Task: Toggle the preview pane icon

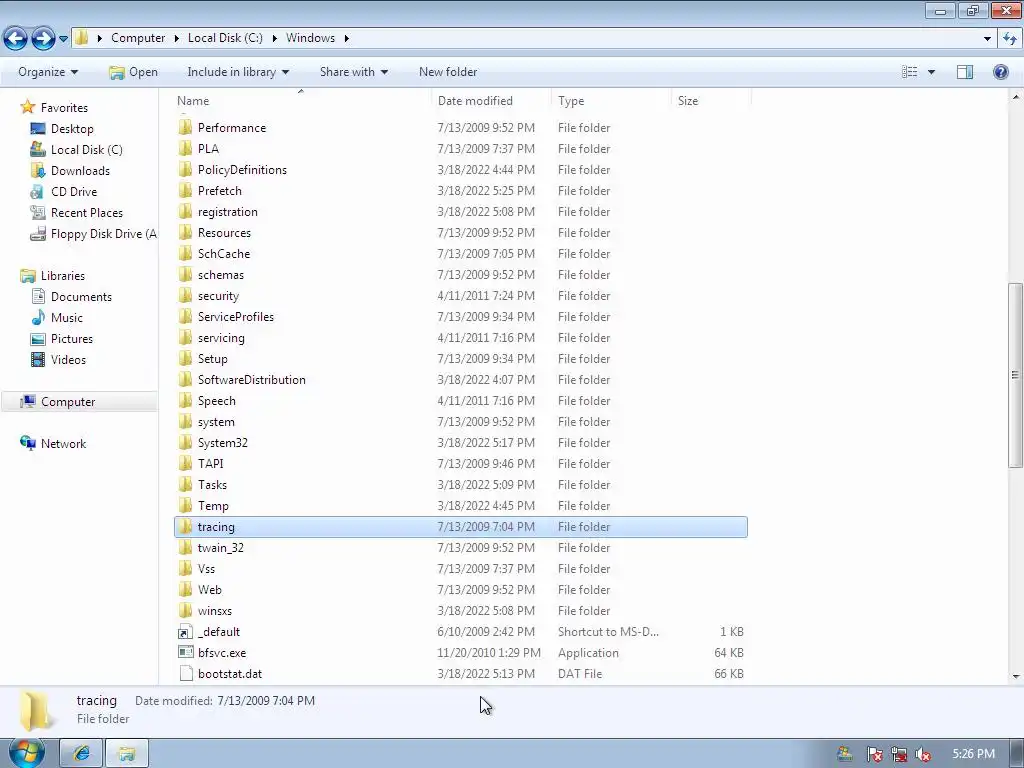Action: coord(965,72)
